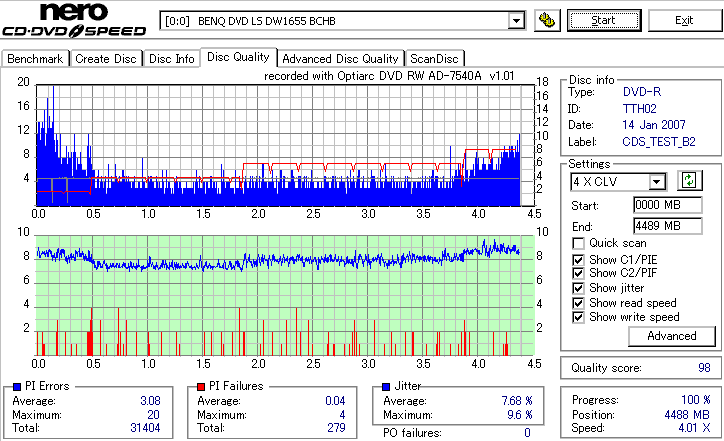
Task: Click the Nero CD-DVD Speed logo
Action: [x=74, y=19]
